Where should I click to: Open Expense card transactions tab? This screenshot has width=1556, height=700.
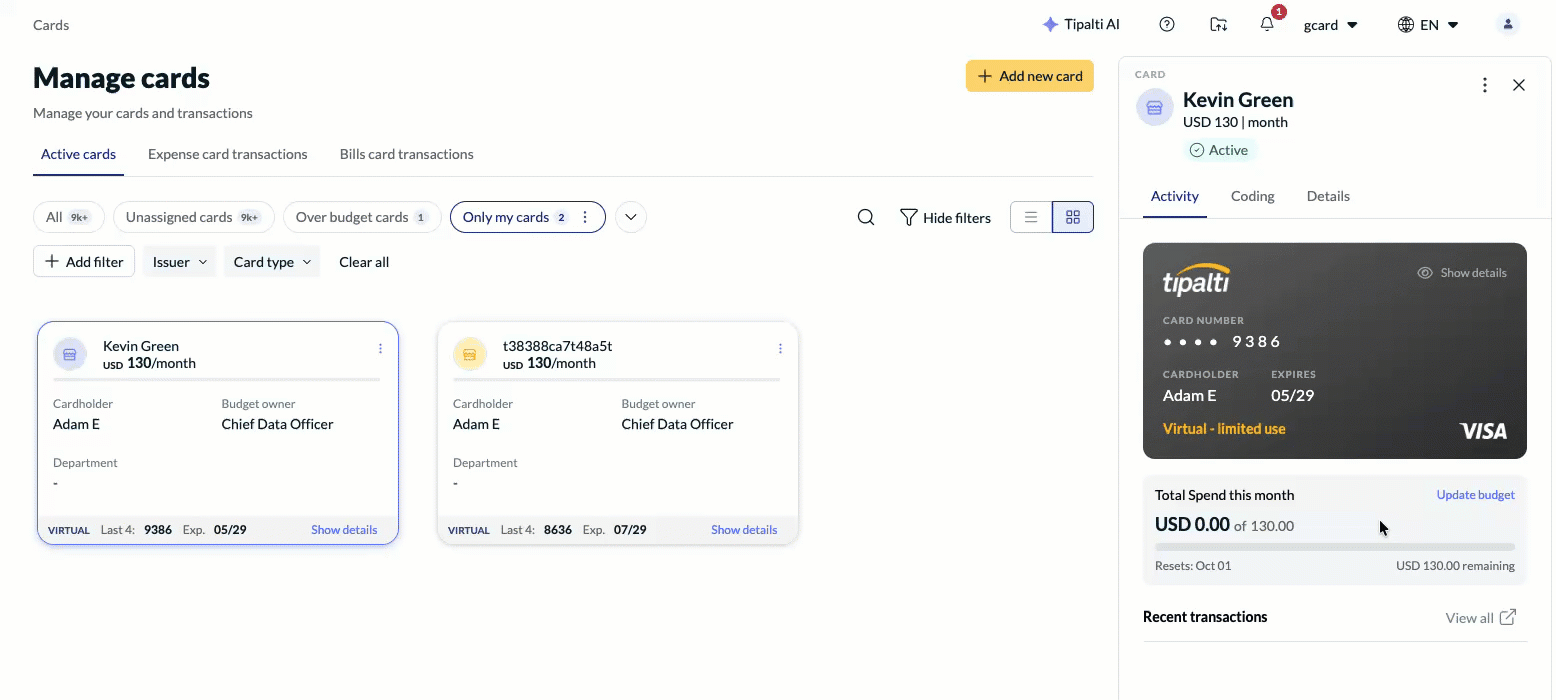pos(228,154)
